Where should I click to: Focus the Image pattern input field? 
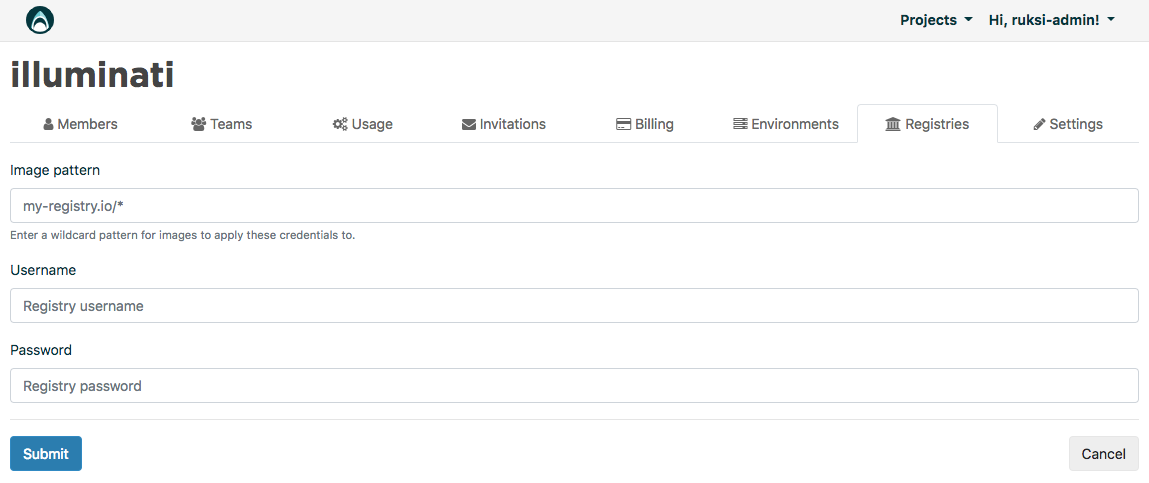pyautogui.click(x=574, y=206)
